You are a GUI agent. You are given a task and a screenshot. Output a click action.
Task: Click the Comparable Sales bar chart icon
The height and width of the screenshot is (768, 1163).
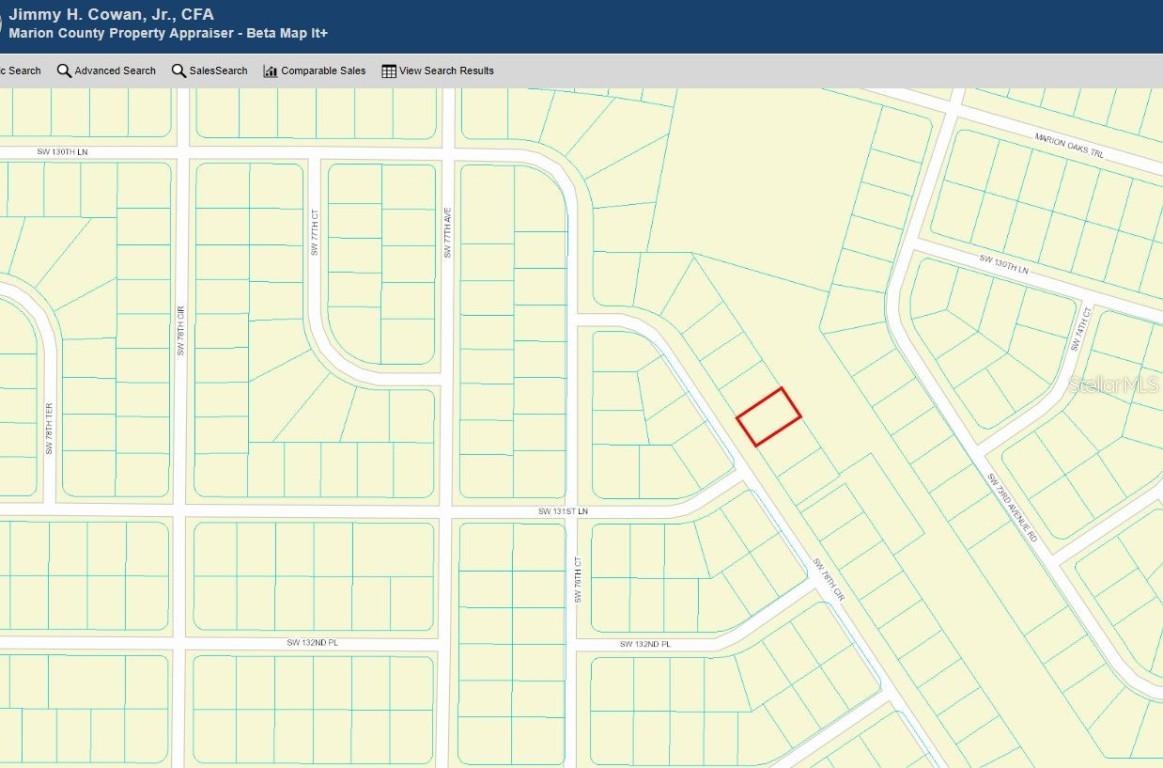point(268,70)
